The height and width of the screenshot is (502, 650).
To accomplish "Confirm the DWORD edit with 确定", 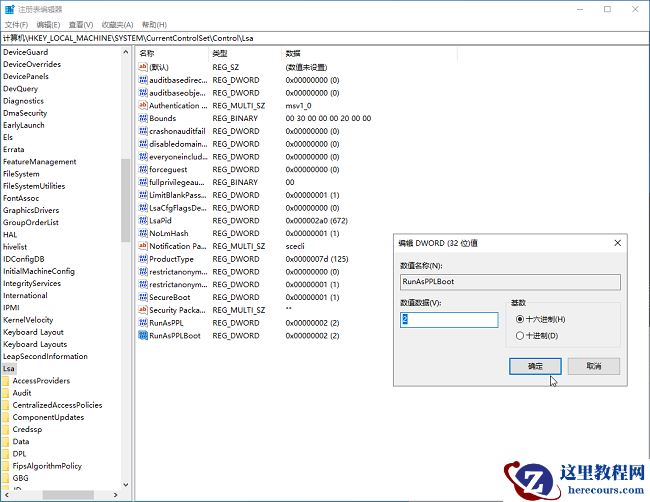I will tap(535, 366).
